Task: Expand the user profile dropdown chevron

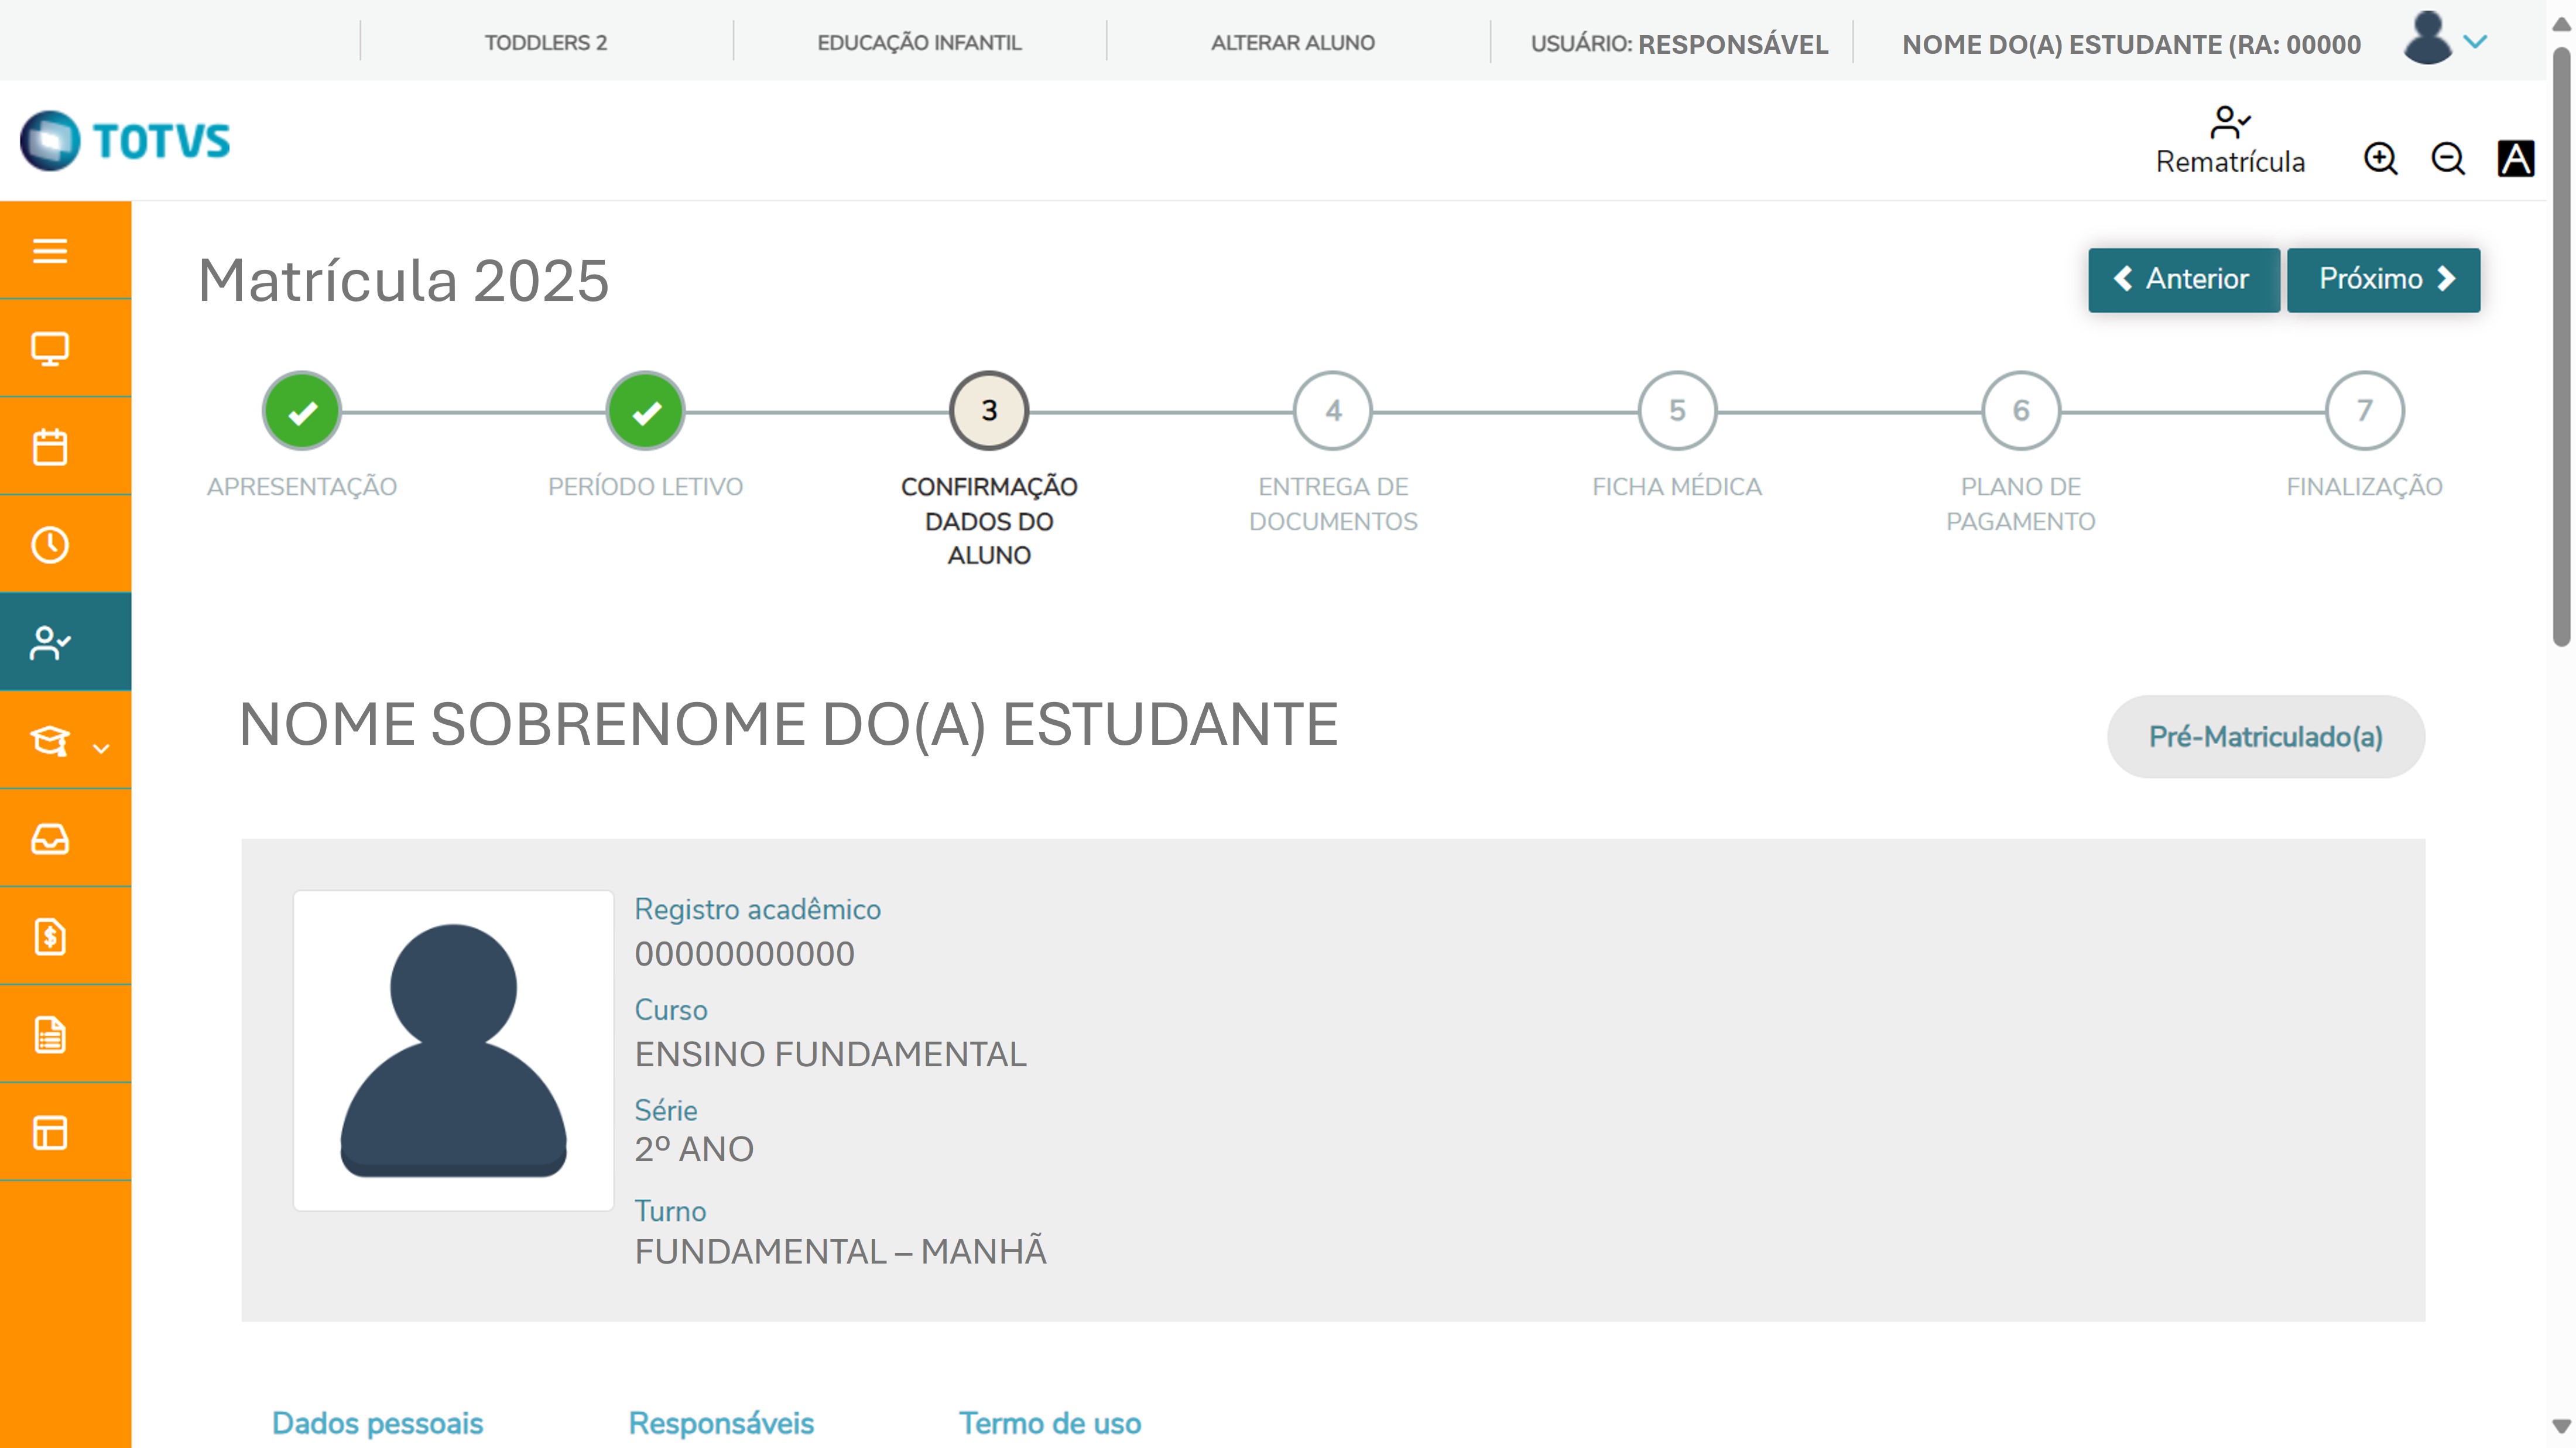Action: coord(2475,42)
